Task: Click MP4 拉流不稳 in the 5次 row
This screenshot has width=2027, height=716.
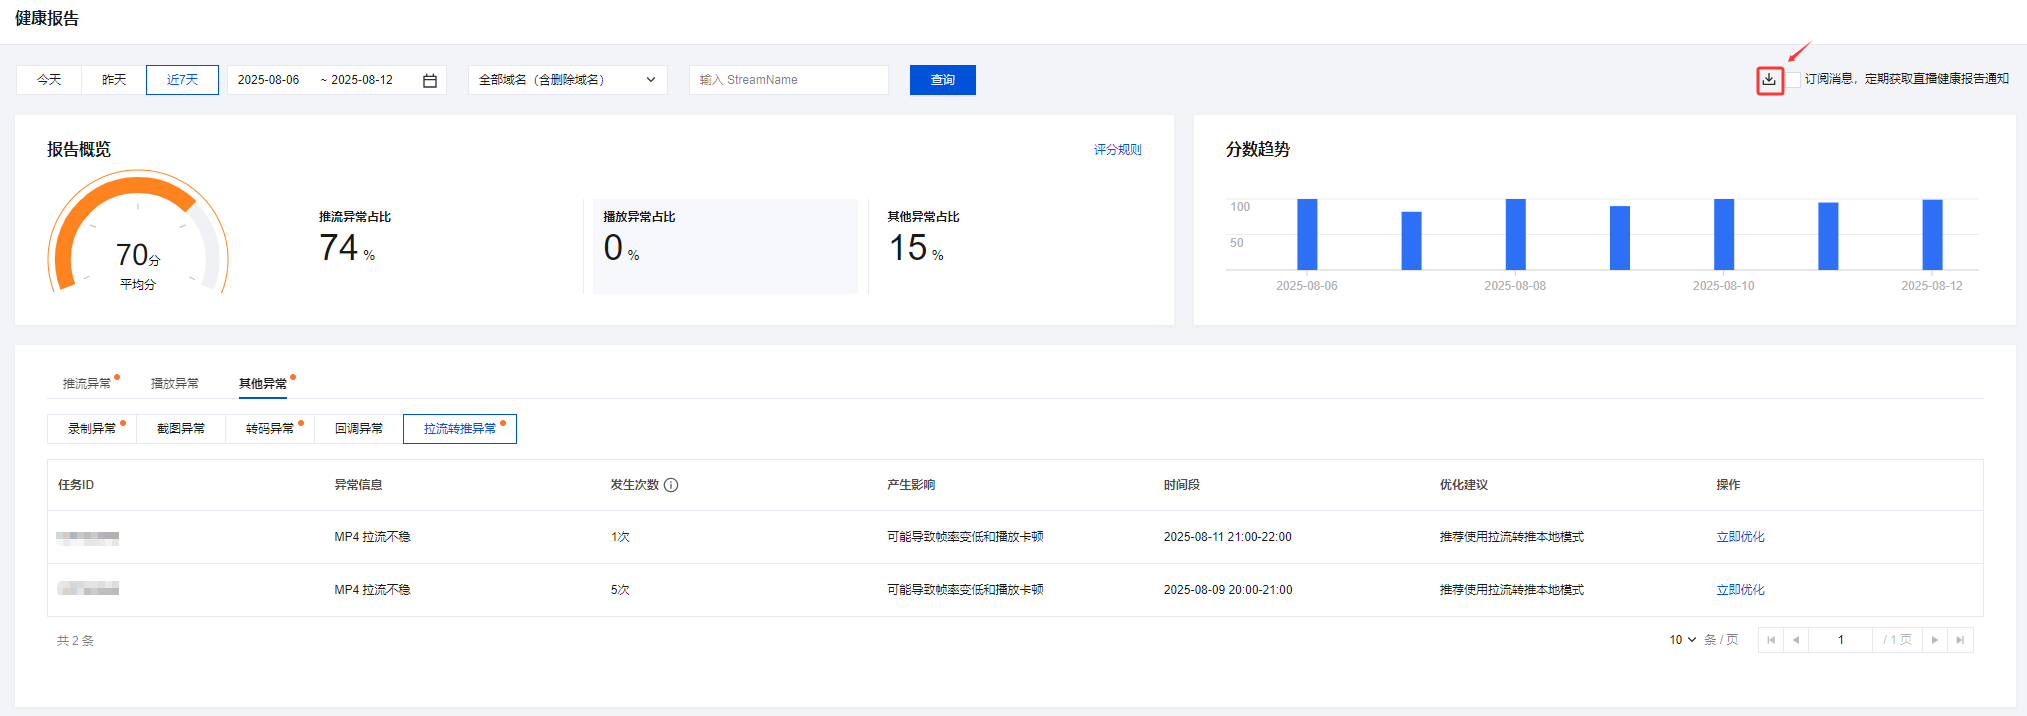Action: (x=372, y=590)
